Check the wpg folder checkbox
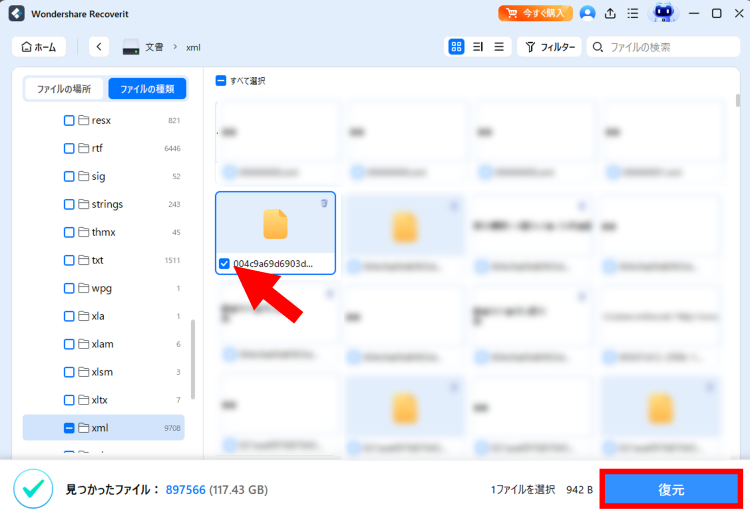 (x=69, y=288)
